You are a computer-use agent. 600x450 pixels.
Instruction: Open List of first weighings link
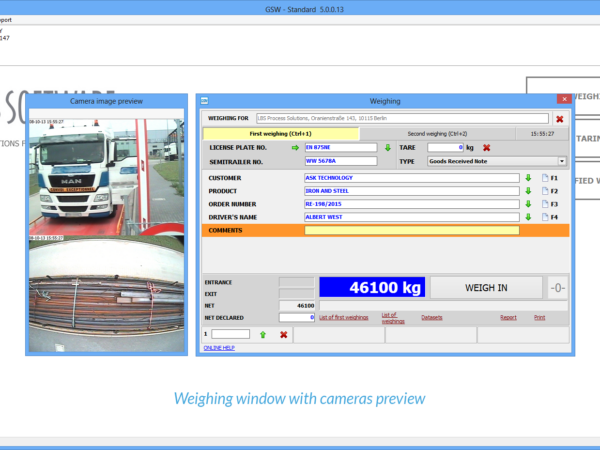(x=344, y=318)
